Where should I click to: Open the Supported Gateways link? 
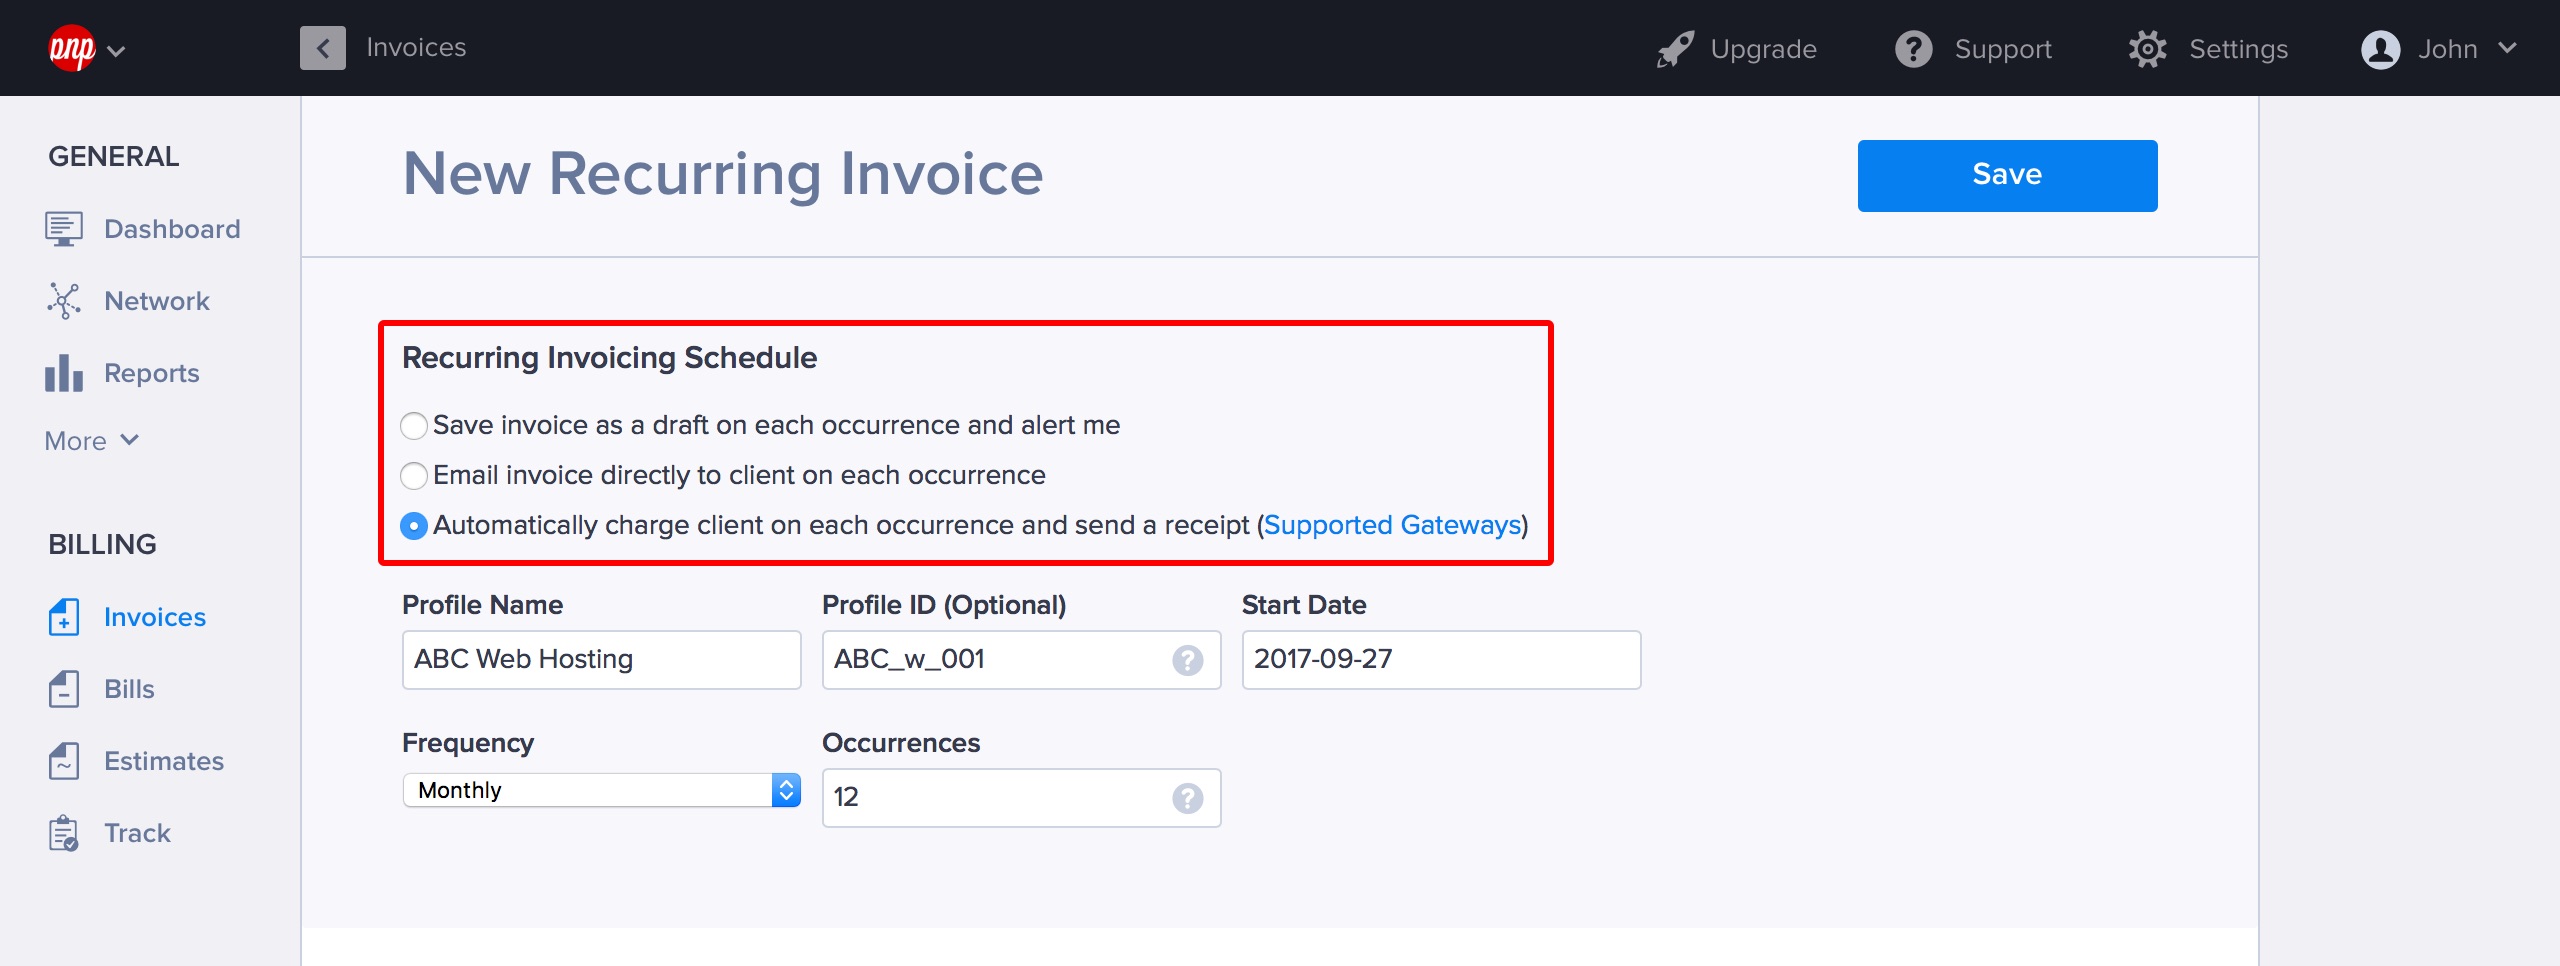click(1392, 525)
